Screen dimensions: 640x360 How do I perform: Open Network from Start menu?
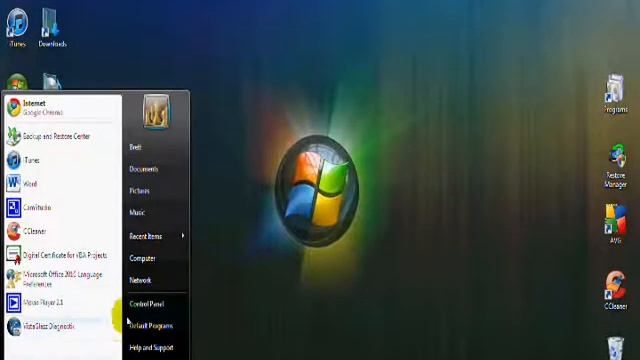pyautogui.click(x=140, y=280)
